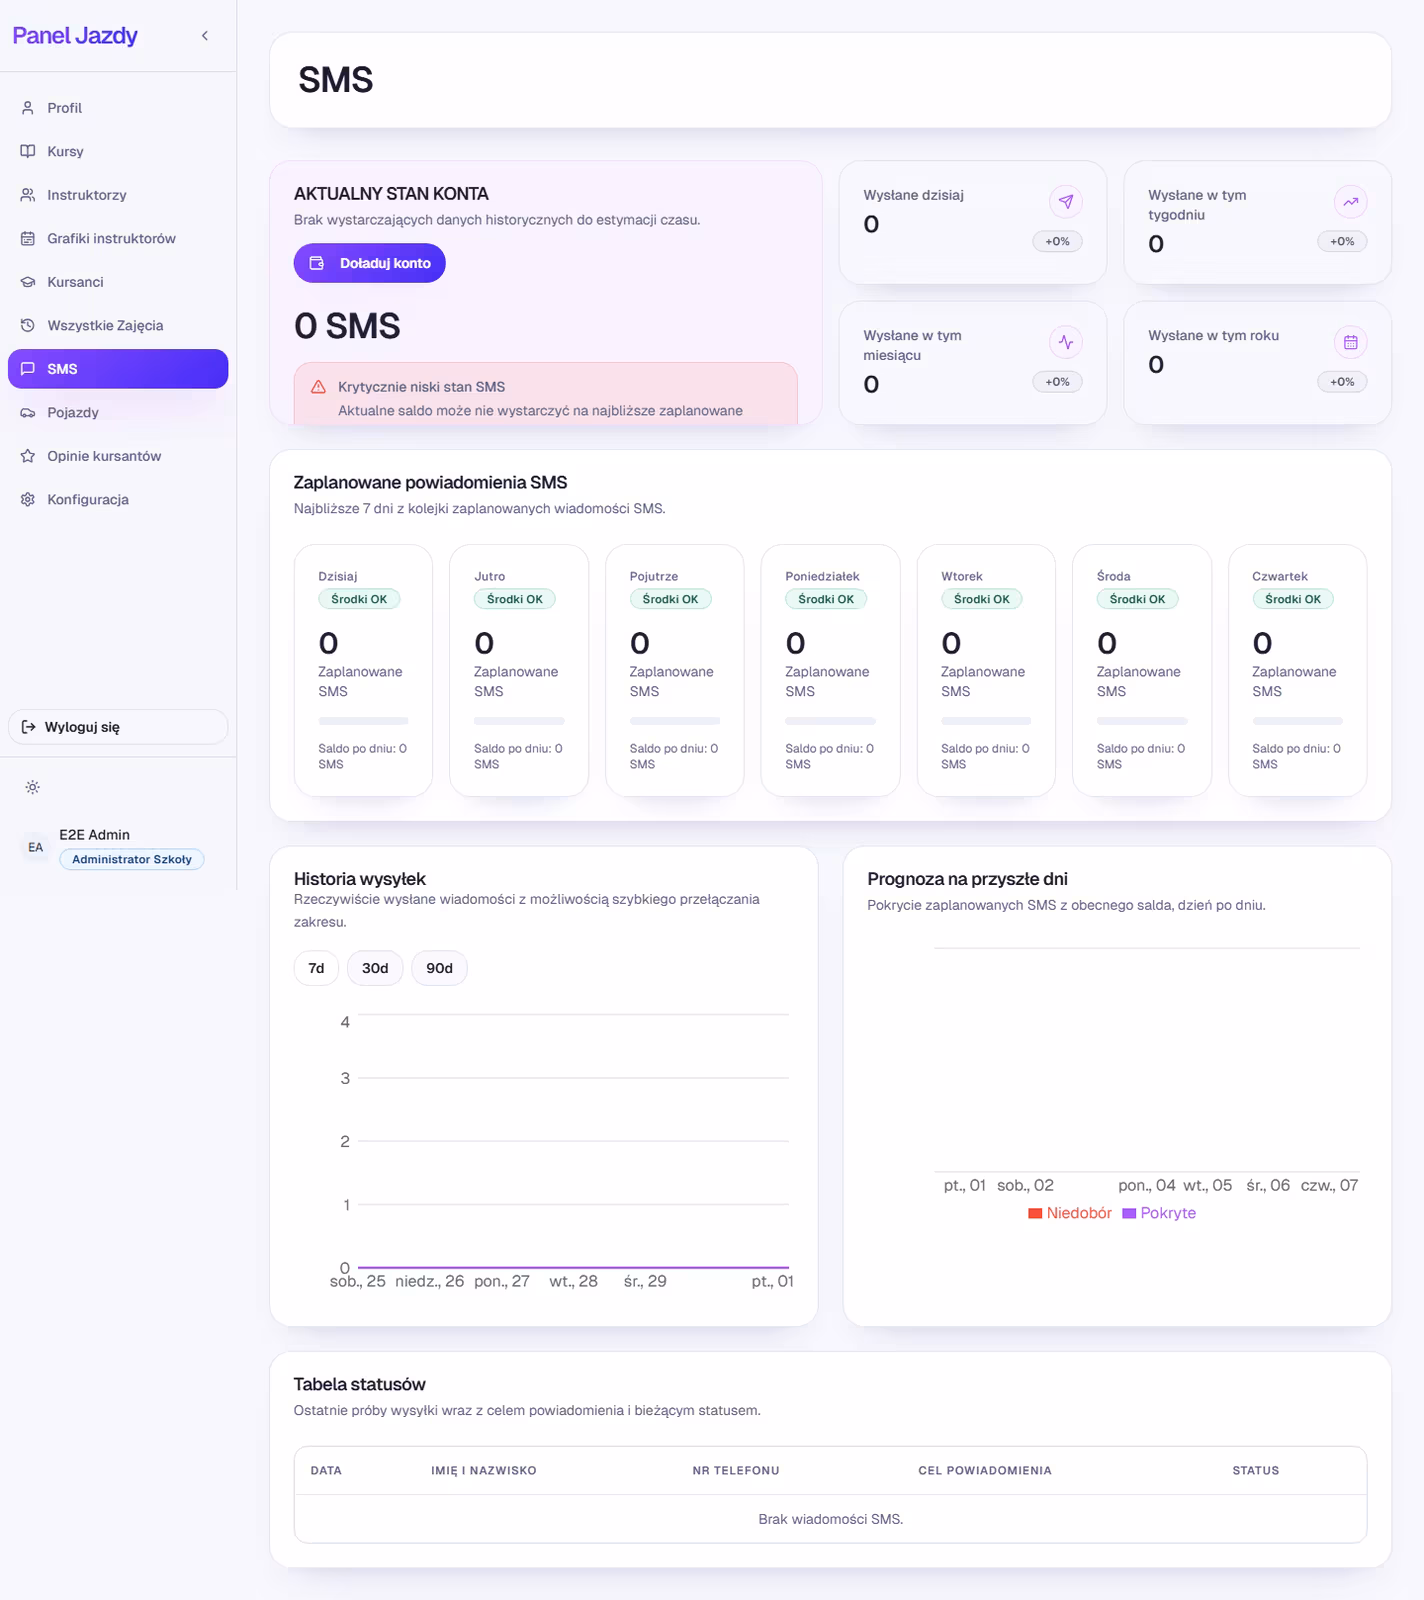This screenshot has width=1424, height=1600.
Task: Toggle Niedobór series in forecast legend
Action: (x=1070, y=1213)
